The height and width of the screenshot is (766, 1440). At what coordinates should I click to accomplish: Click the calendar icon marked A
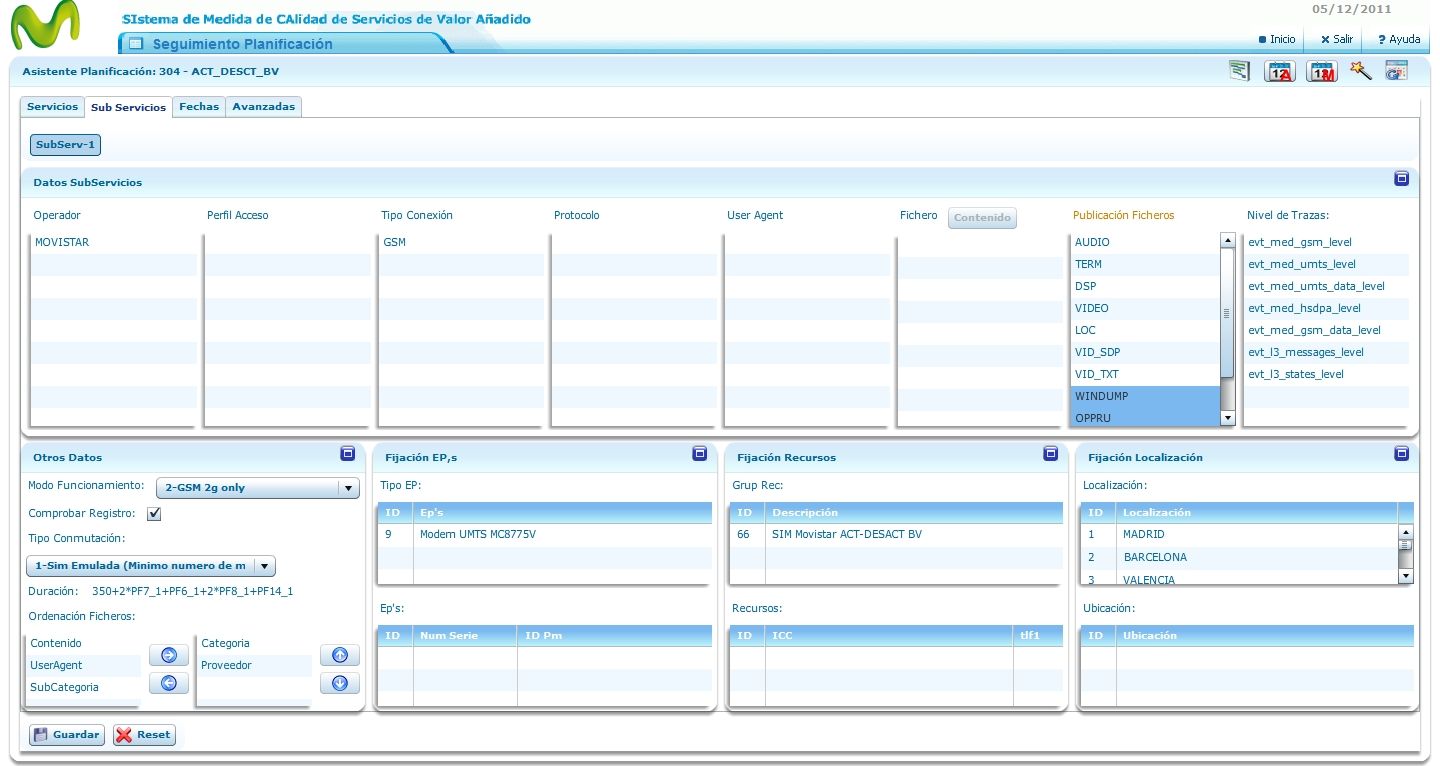[1280, 71]
